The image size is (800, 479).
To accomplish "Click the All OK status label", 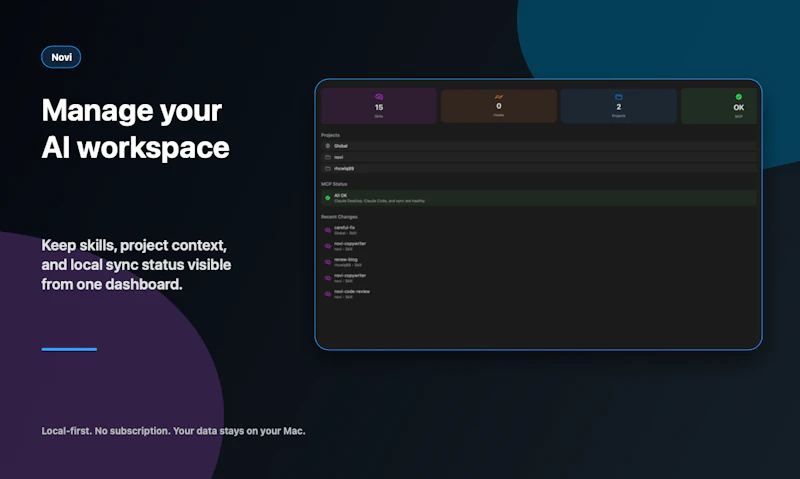I will (340, 195).
